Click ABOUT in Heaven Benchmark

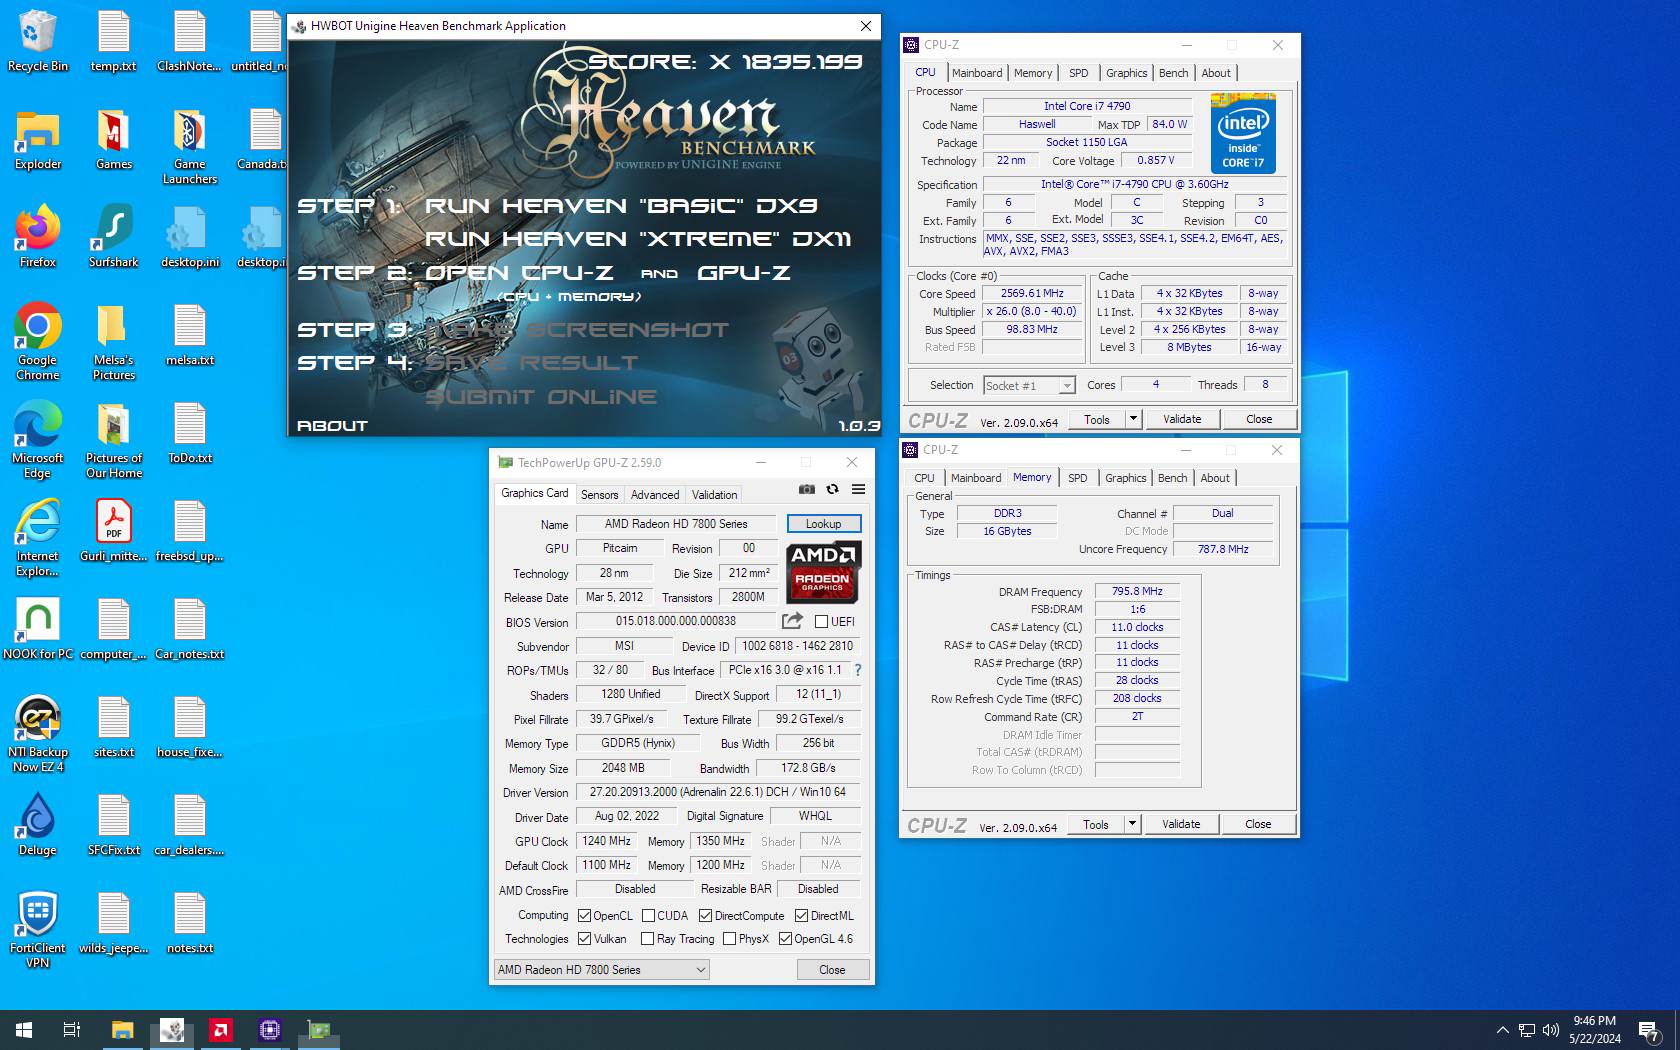(x=332, y=426)
